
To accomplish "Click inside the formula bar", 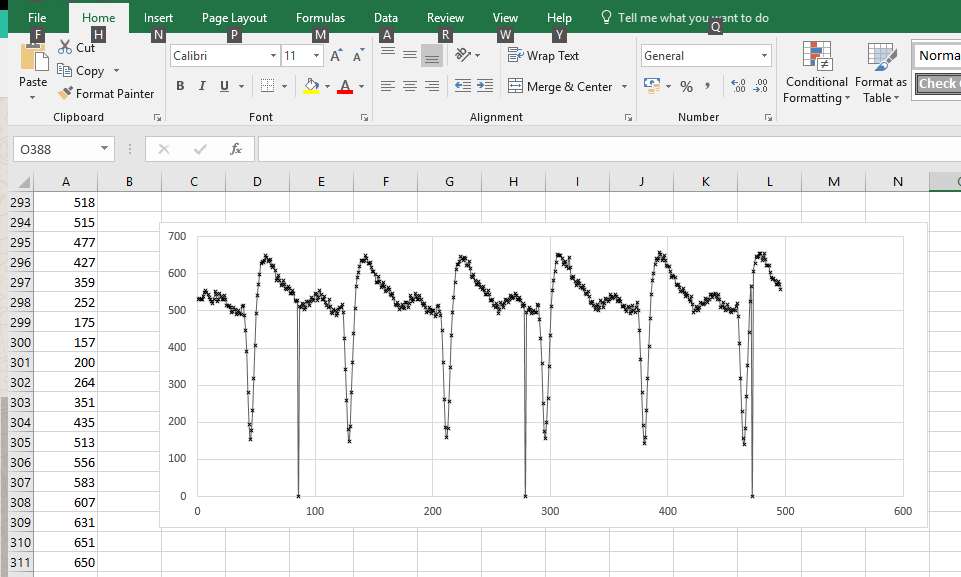I will (x=550, y=147).
